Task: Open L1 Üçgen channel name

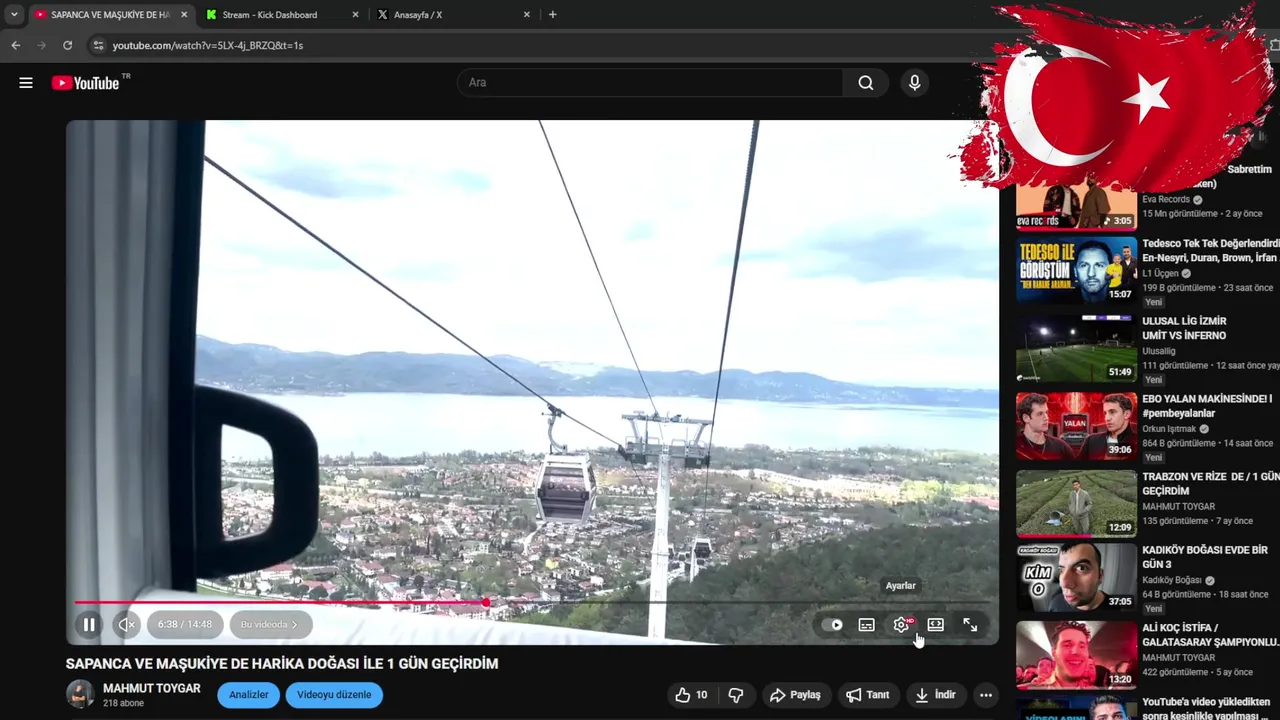Action: [x=1160, y=273]
